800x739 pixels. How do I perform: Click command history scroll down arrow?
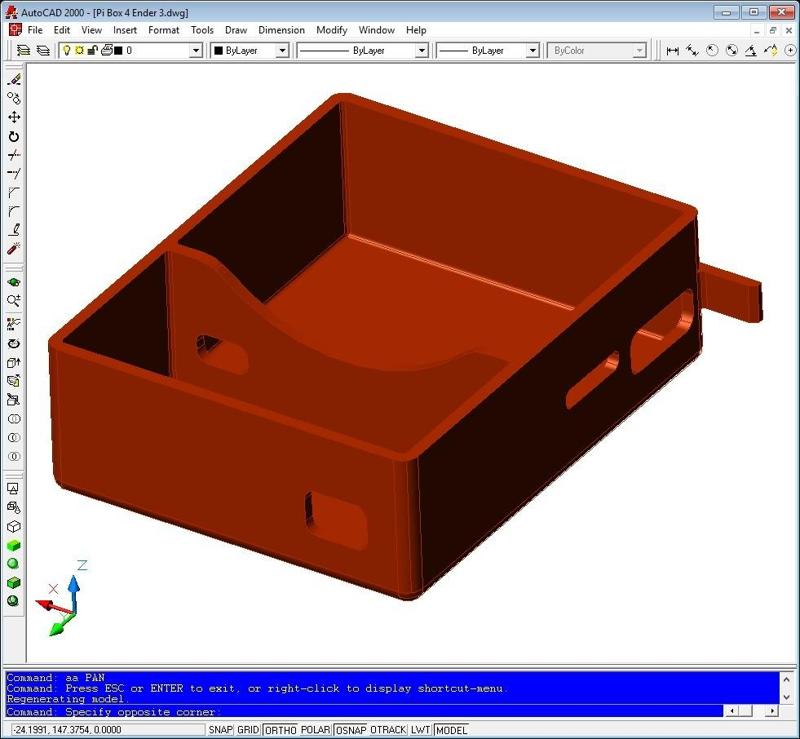point(786,697)
